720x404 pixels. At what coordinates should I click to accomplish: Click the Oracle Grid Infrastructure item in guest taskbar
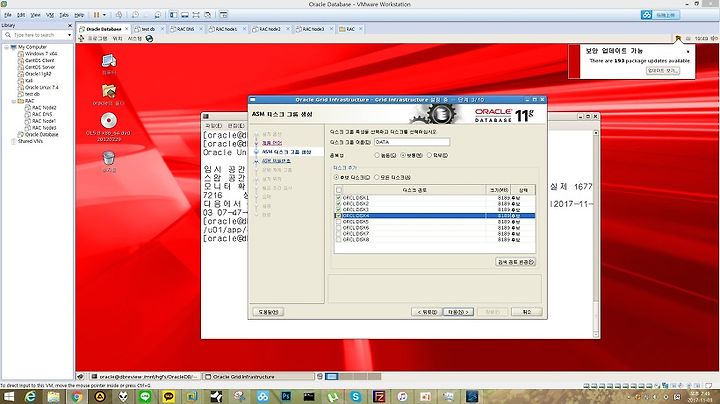(259, 376)
